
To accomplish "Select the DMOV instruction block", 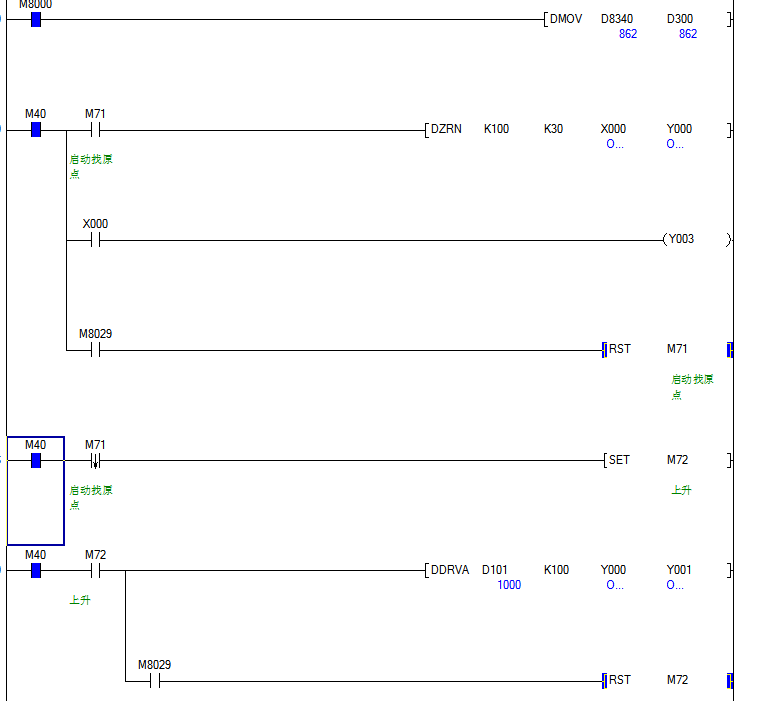I will [565, 19].
